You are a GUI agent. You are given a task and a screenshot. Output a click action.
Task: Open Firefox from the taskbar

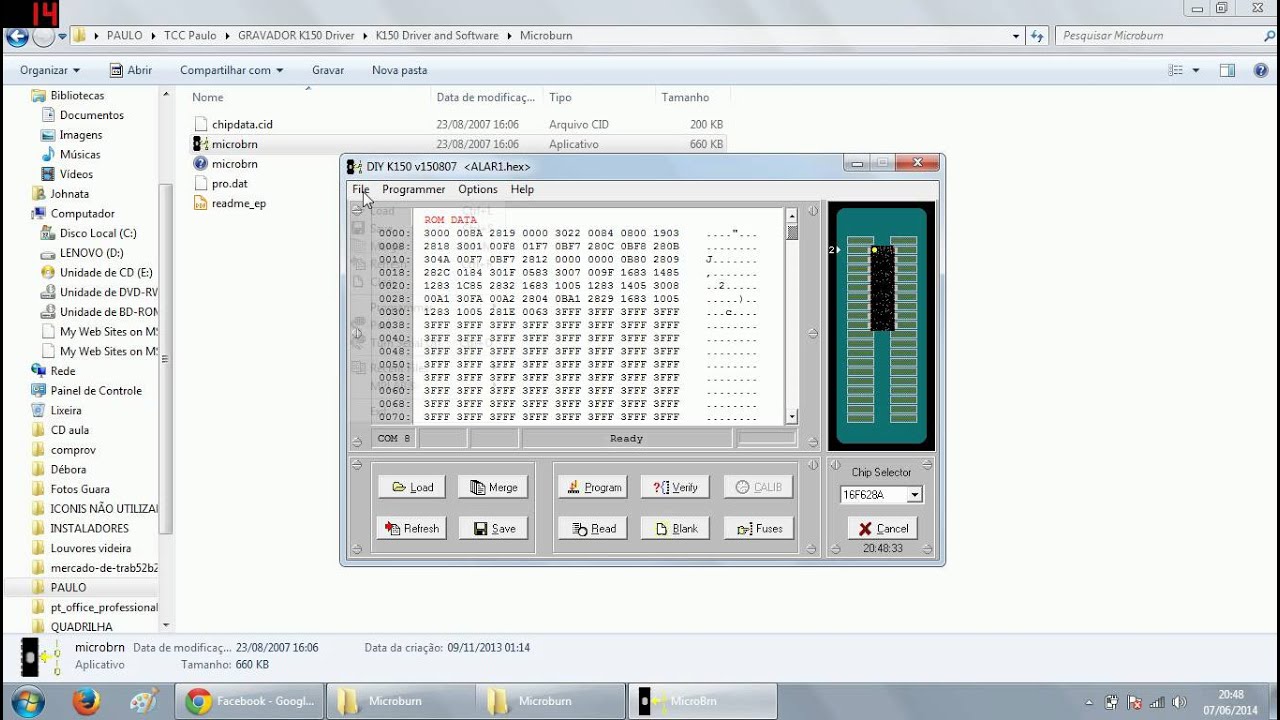coord(85,701)
